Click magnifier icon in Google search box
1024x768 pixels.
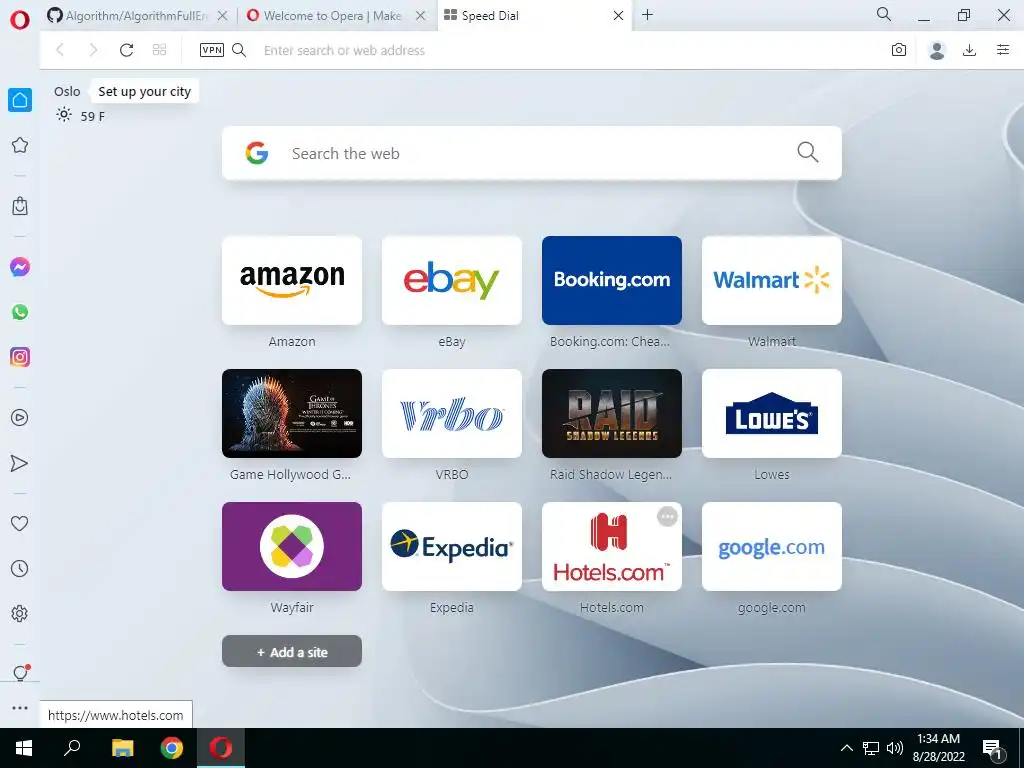point(807,152)
